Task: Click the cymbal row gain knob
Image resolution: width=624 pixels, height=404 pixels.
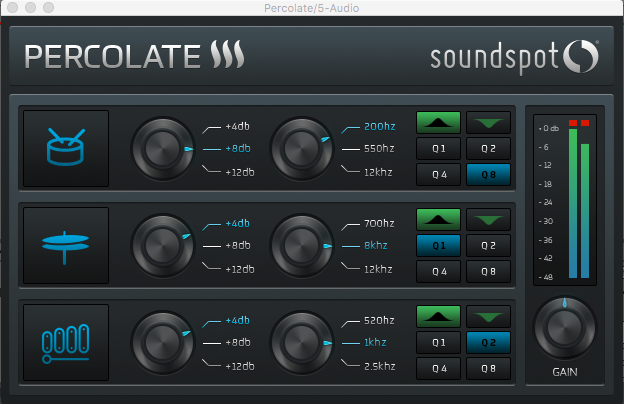Action: pos(162,246)
